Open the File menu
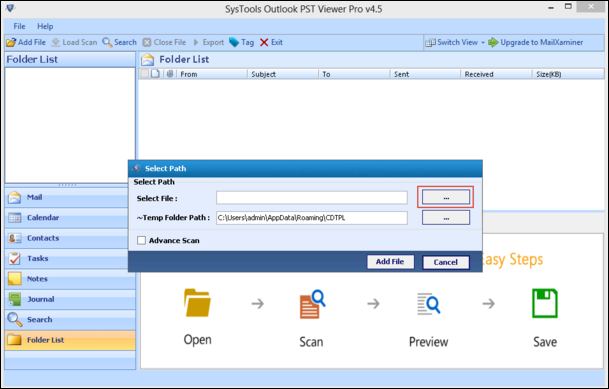This screenshot has width=609, height=389. (x=19, y=26)
